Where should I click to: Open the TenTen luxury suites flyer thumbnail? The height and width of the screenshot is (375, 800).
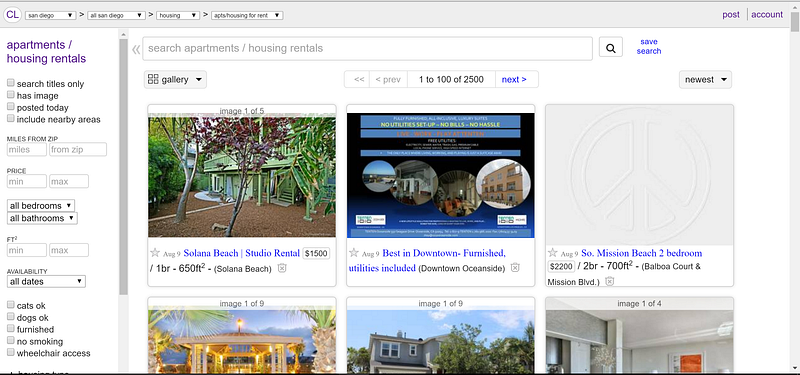click(x=441, y=175)
